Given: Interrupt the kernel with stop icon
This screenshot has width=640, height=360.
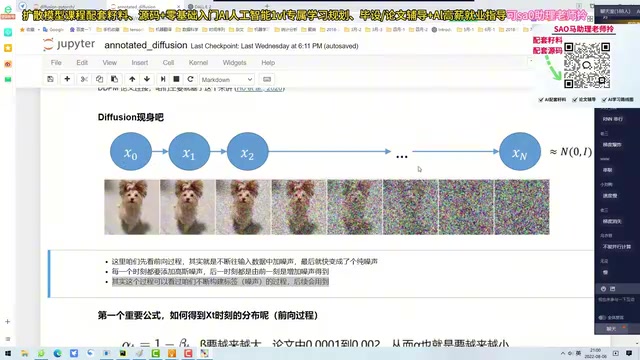Looking at the screenshot, I should (x=176, y=79).
